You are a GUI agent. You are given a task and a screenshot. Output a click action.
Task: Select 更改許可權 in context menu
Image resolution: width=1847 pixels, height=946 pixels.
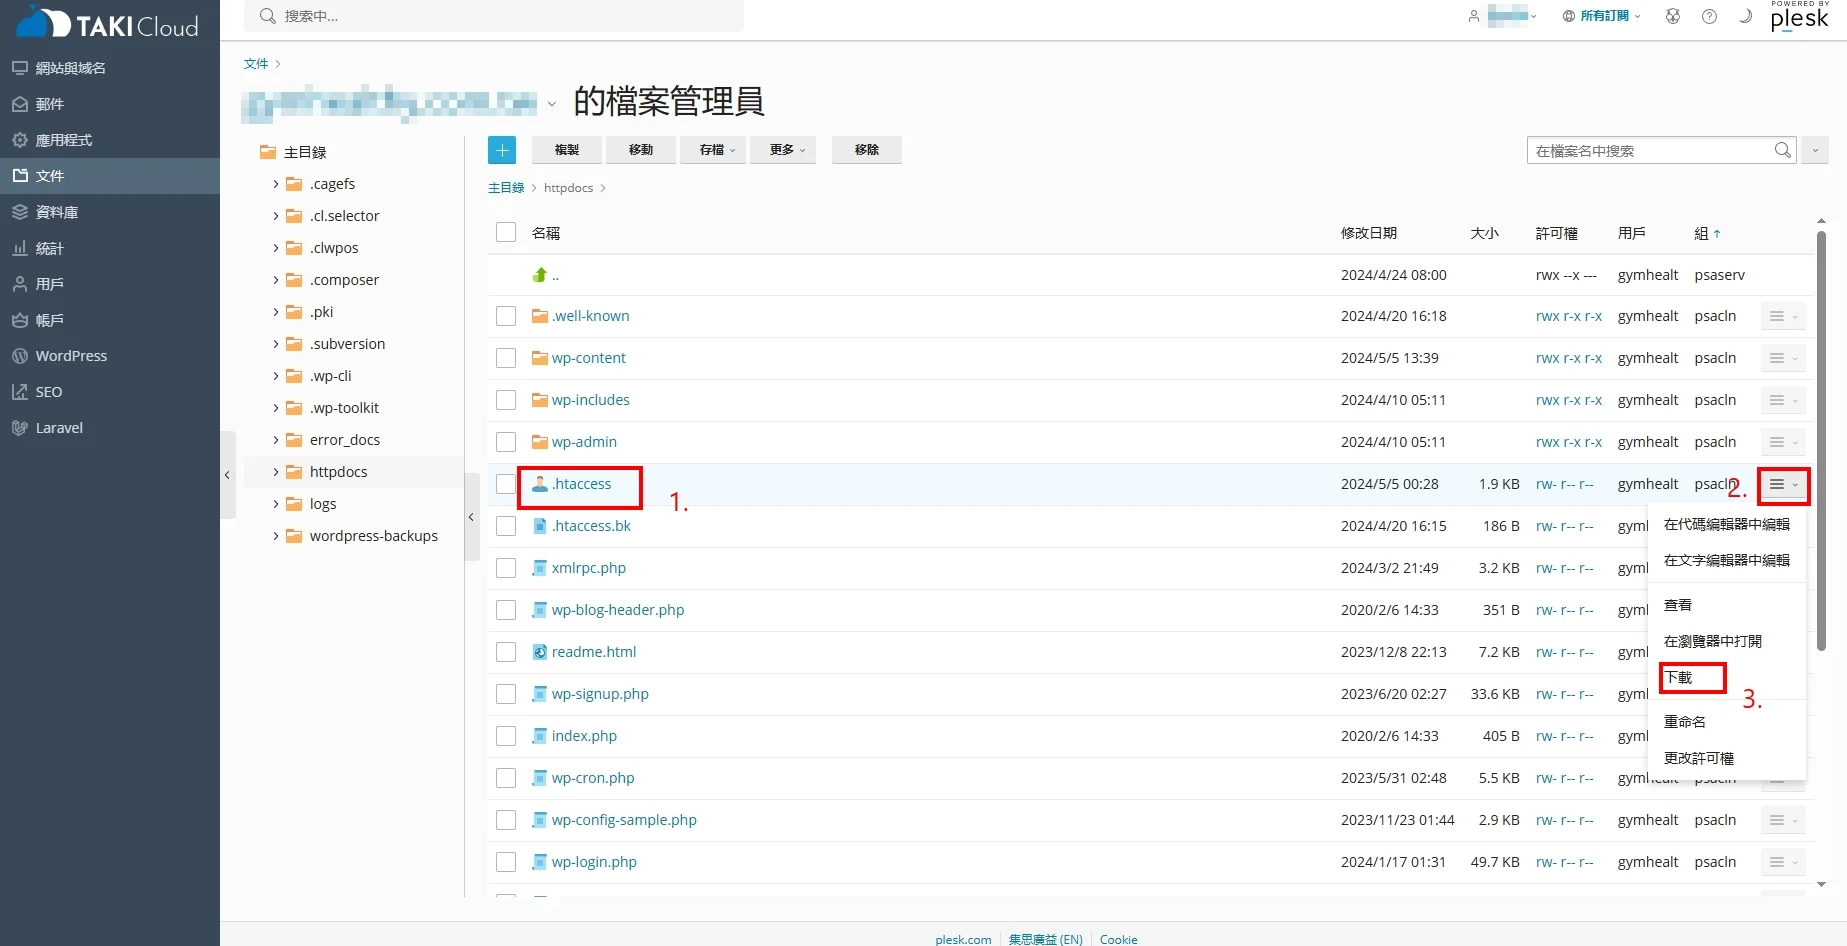coord(1699,758)
